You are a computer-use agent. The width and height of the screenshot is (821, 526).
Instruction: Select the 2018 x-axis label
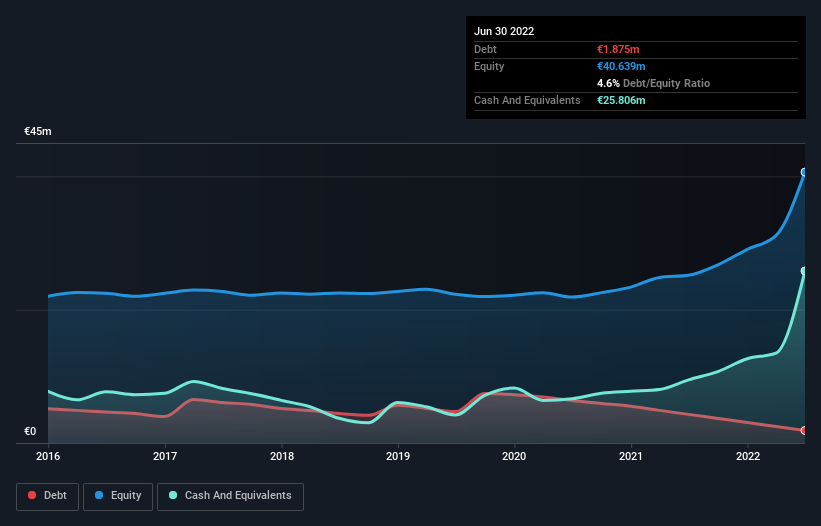tap(282, 456)
